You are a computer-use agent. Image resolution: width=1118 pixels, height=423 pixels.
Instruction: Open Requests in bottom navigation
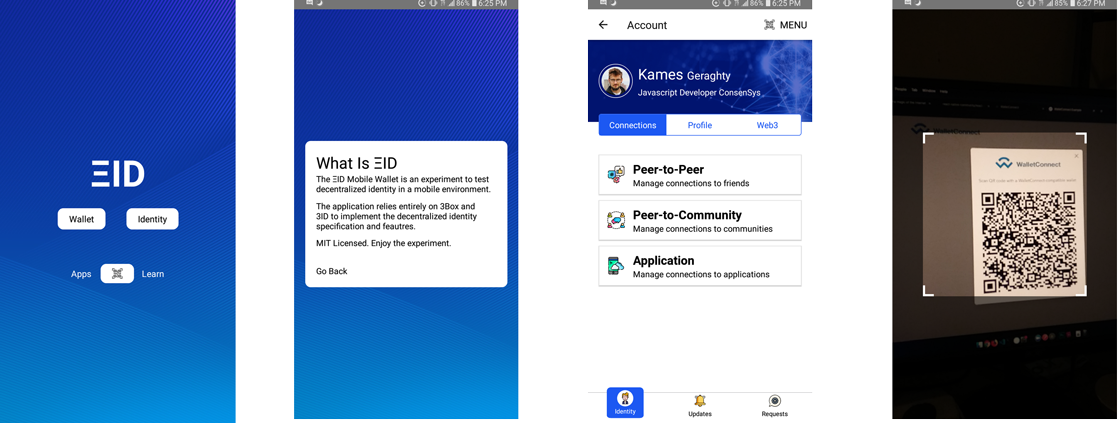774,404
